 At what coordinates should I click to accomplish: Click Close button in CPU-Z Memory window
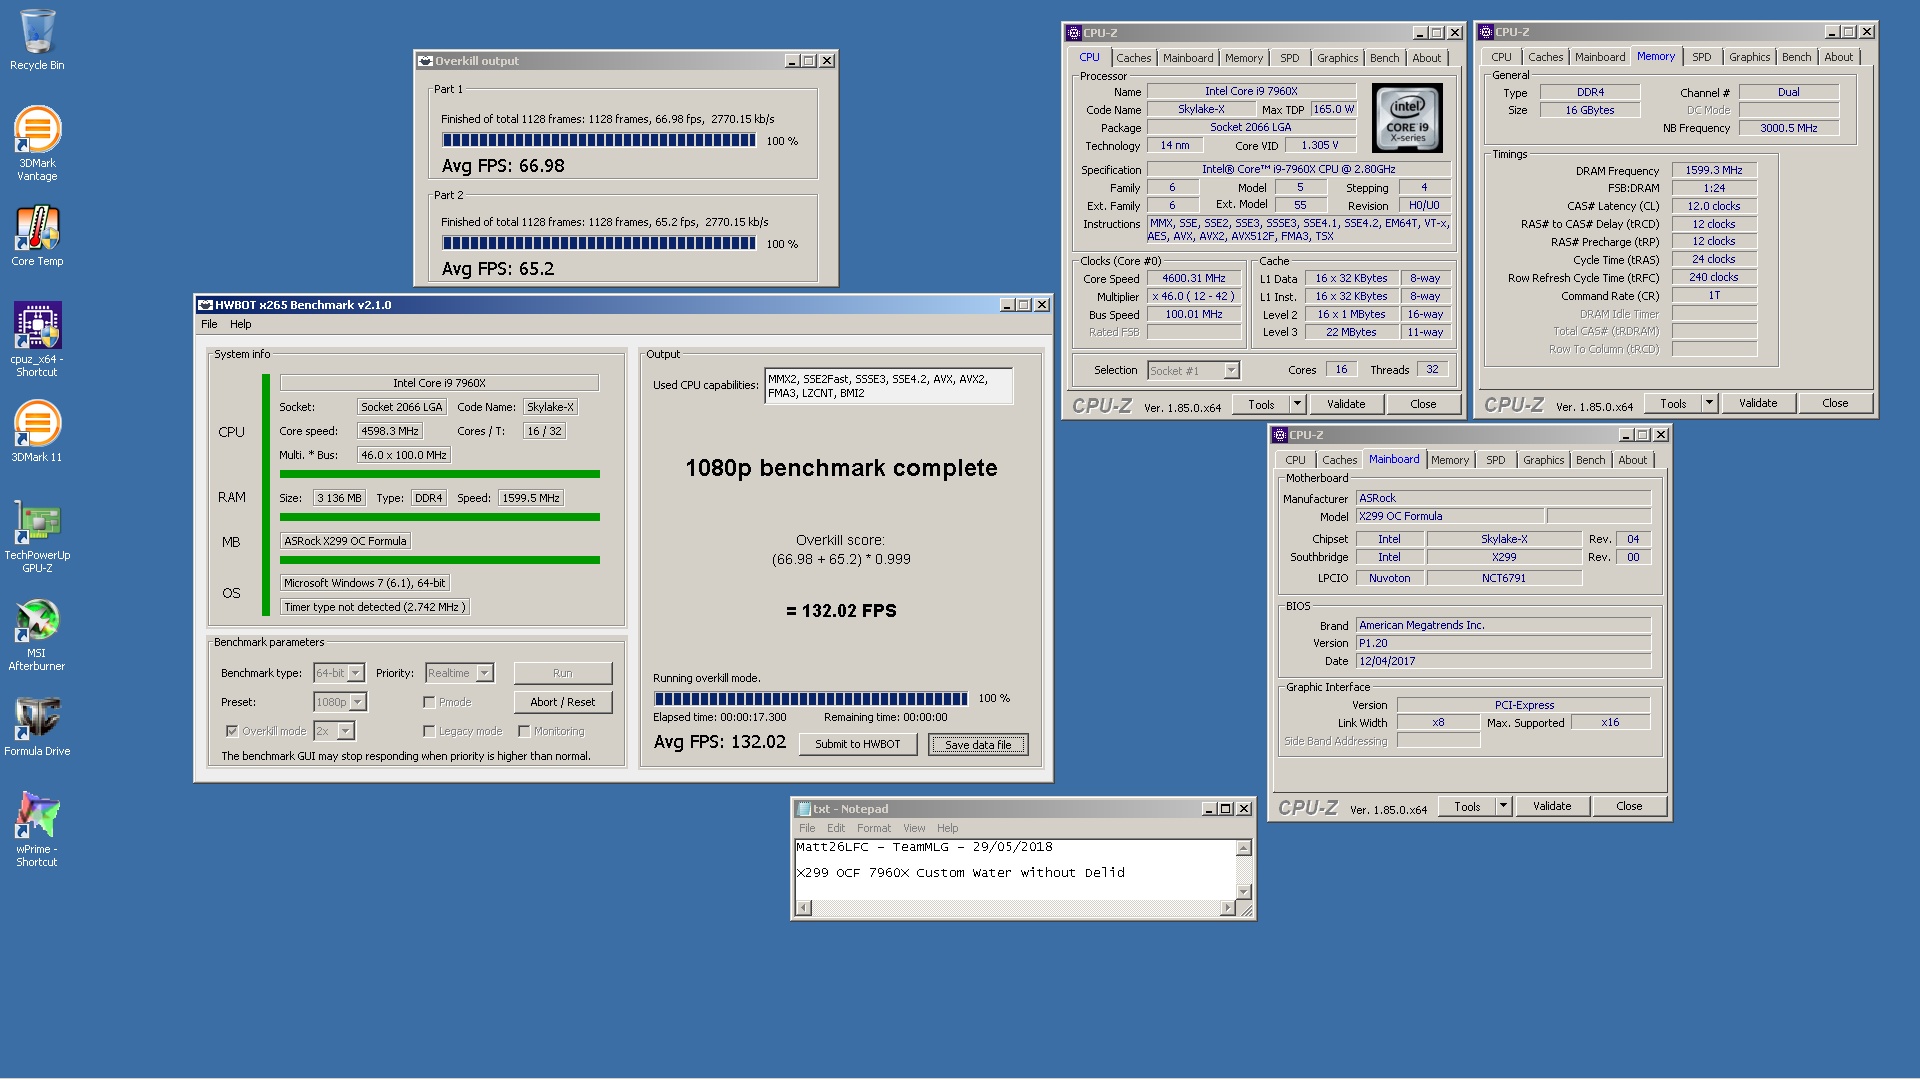(x=1835, y=403)
